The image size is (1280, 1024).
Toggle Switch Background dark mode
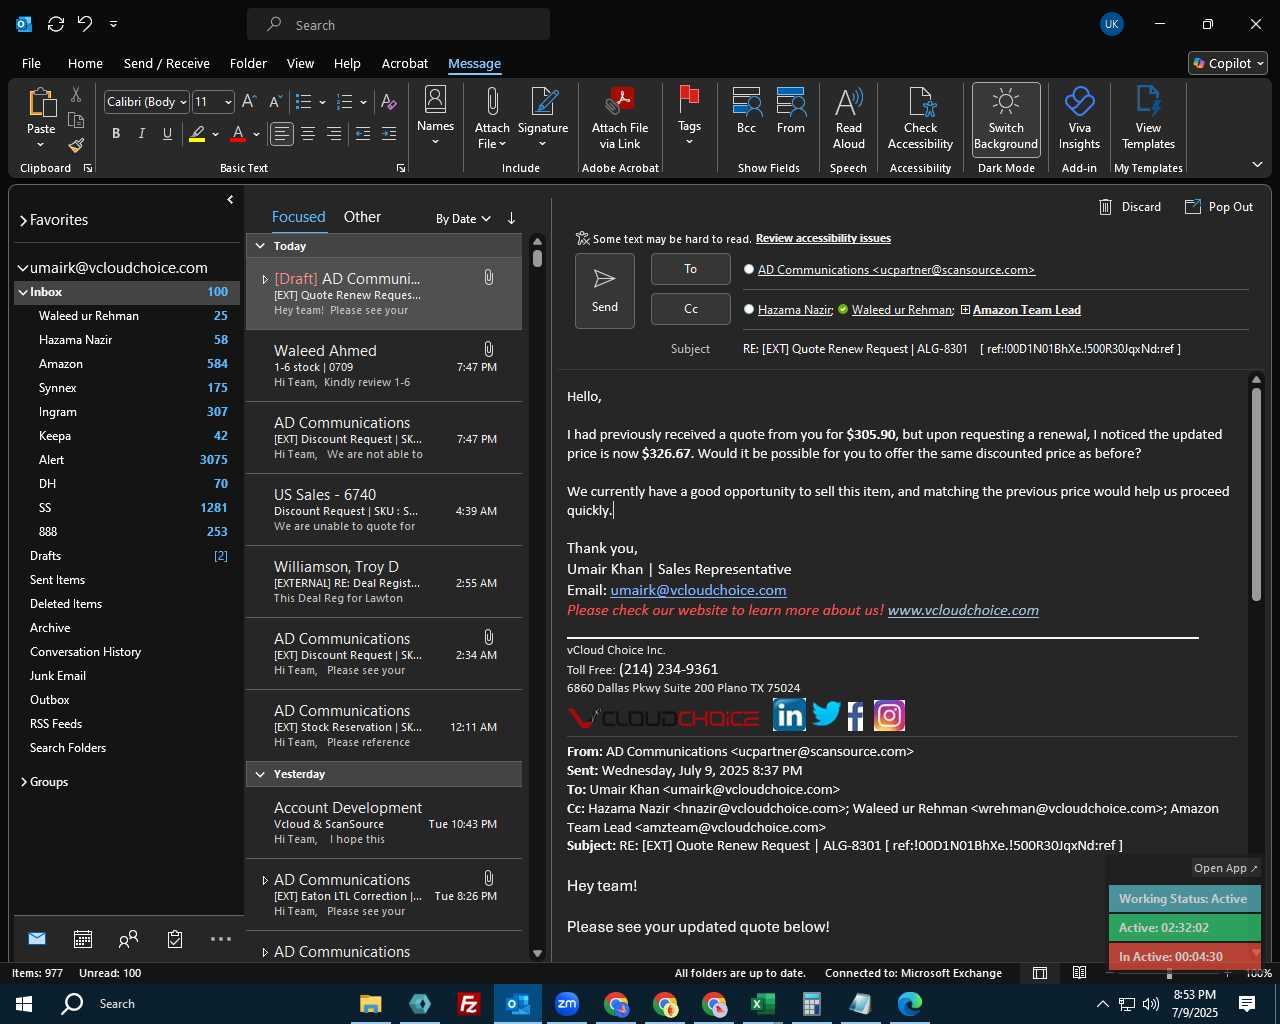point(1006,118)
